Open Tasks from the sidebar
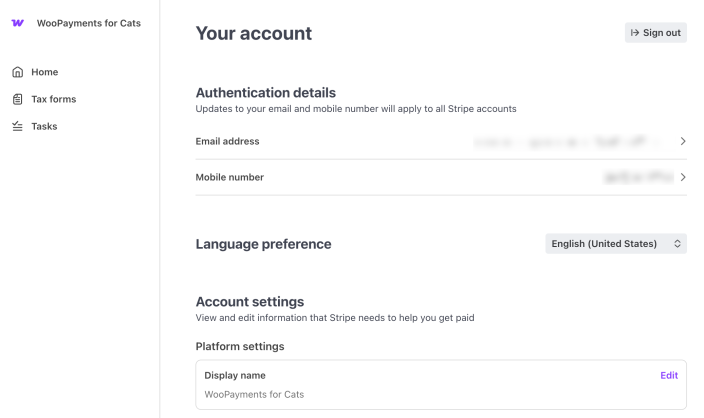 tap(44, 126)
